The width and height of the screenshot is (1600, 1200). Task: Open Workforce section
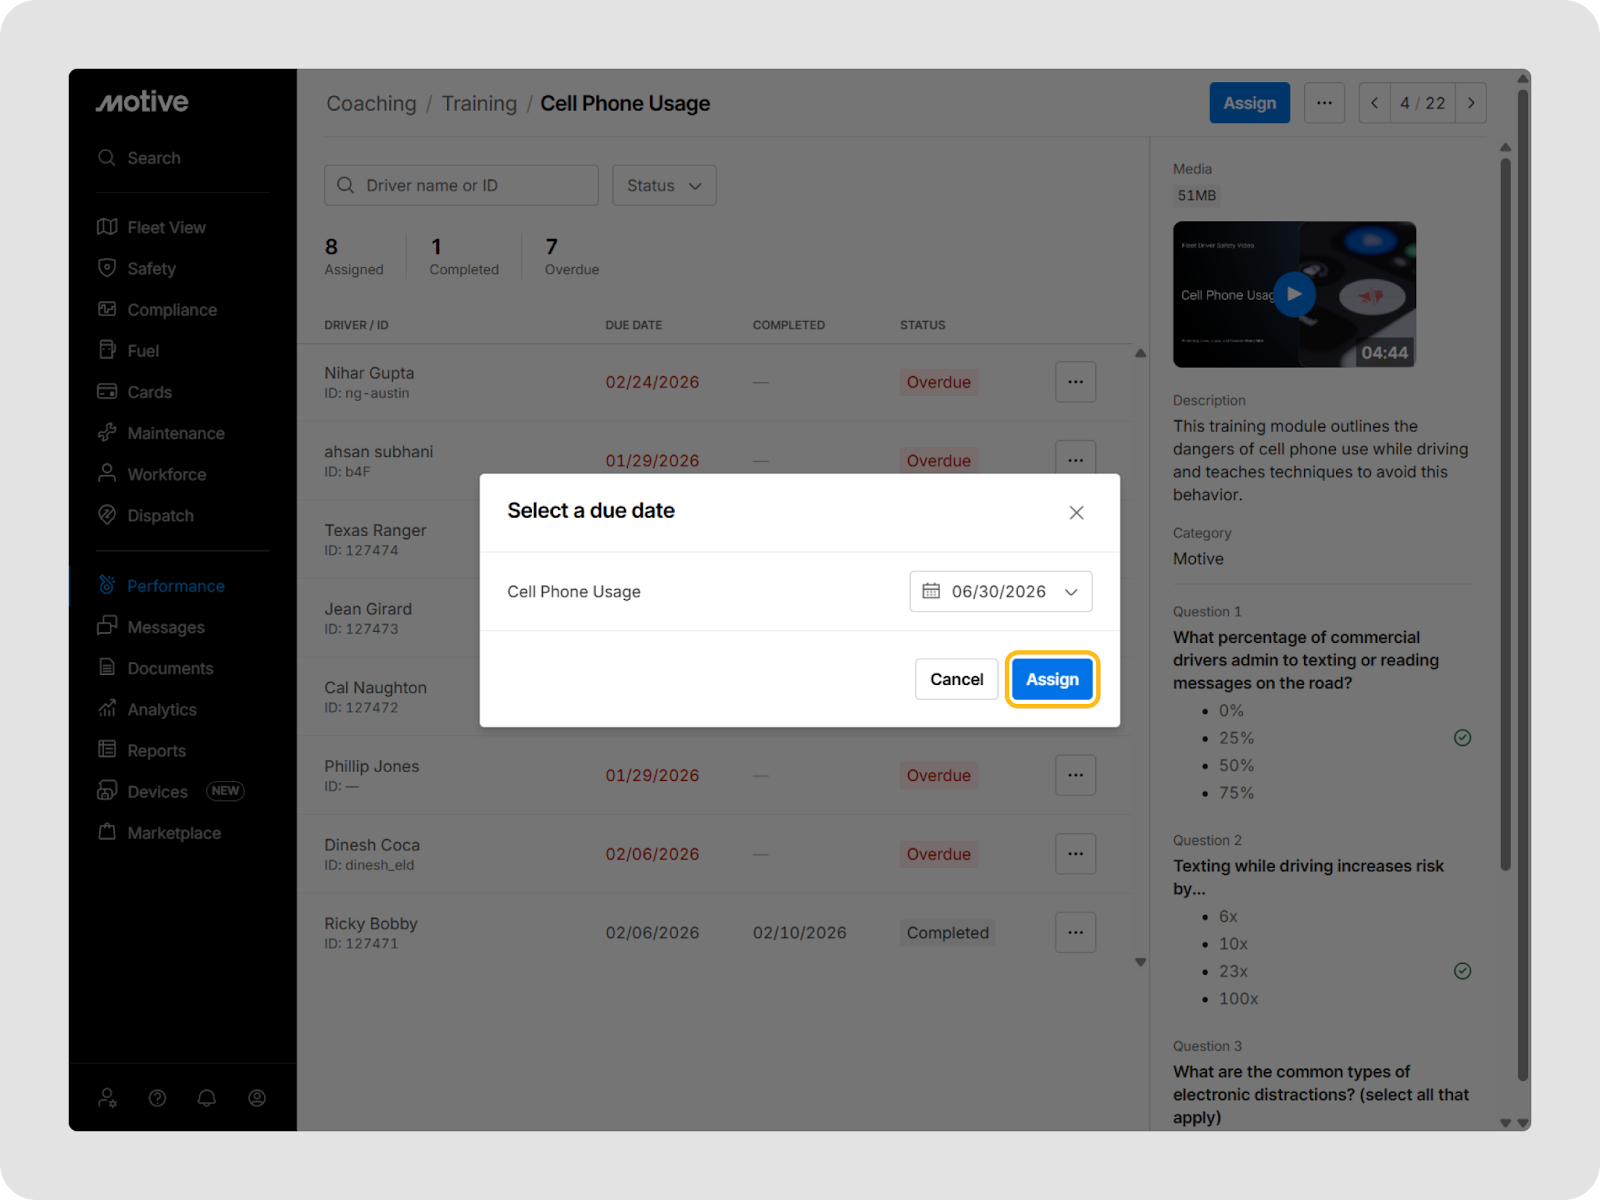151,474
